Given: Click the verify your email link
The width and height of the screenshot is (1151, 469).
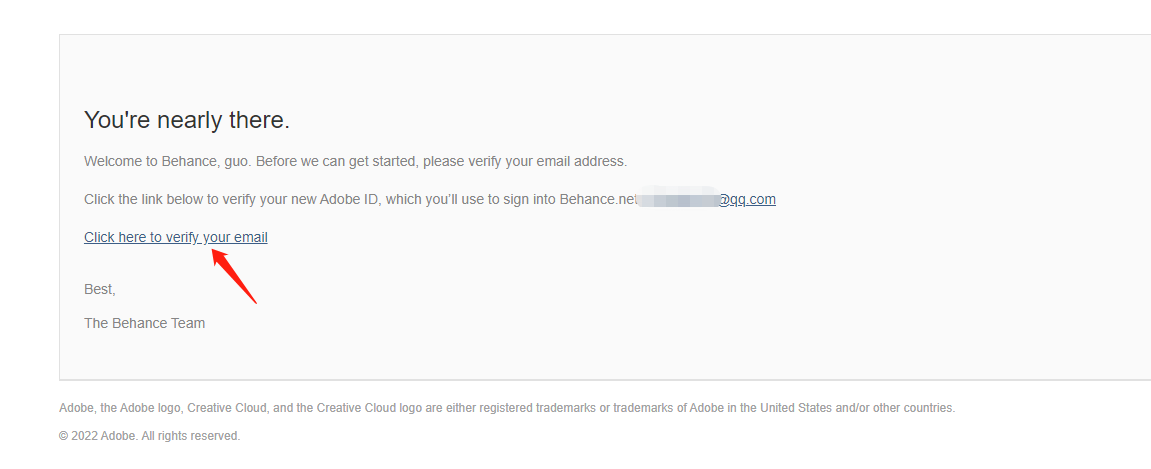Looking at the screenshot, I should pos(175,237).
